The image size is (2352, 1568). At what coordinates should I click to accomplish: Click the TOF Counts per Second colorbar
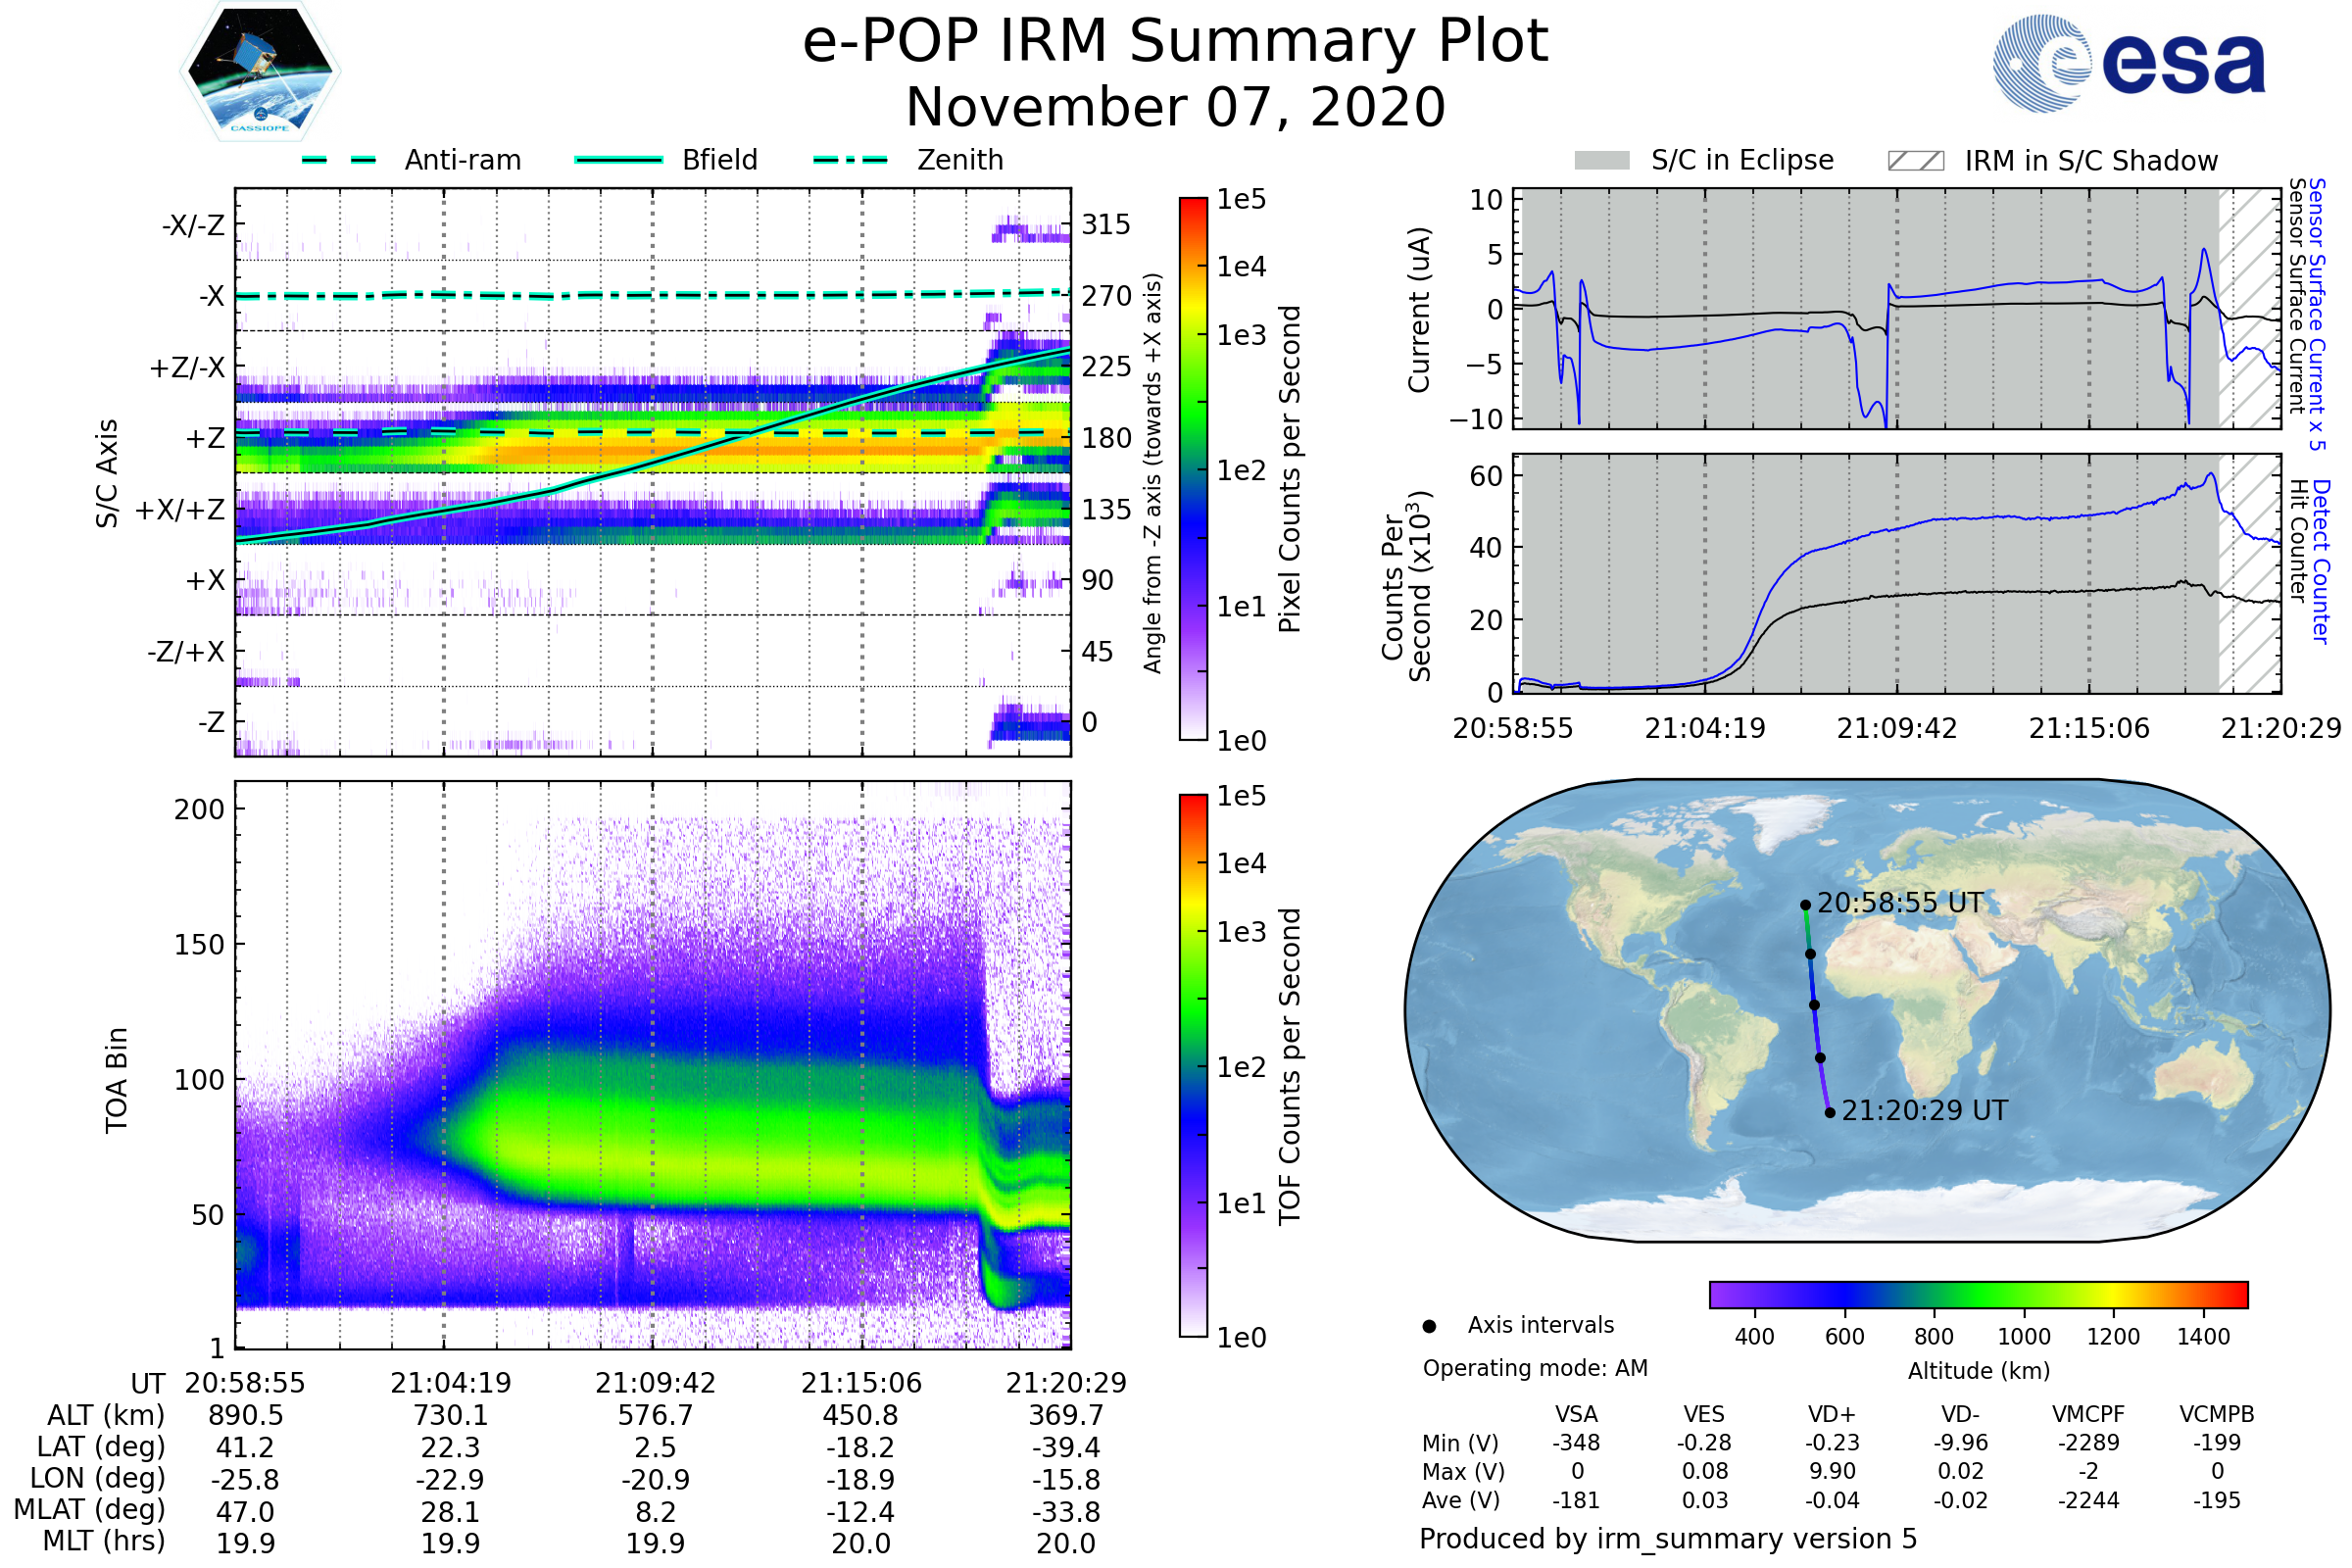[x=1193, y=1065]
